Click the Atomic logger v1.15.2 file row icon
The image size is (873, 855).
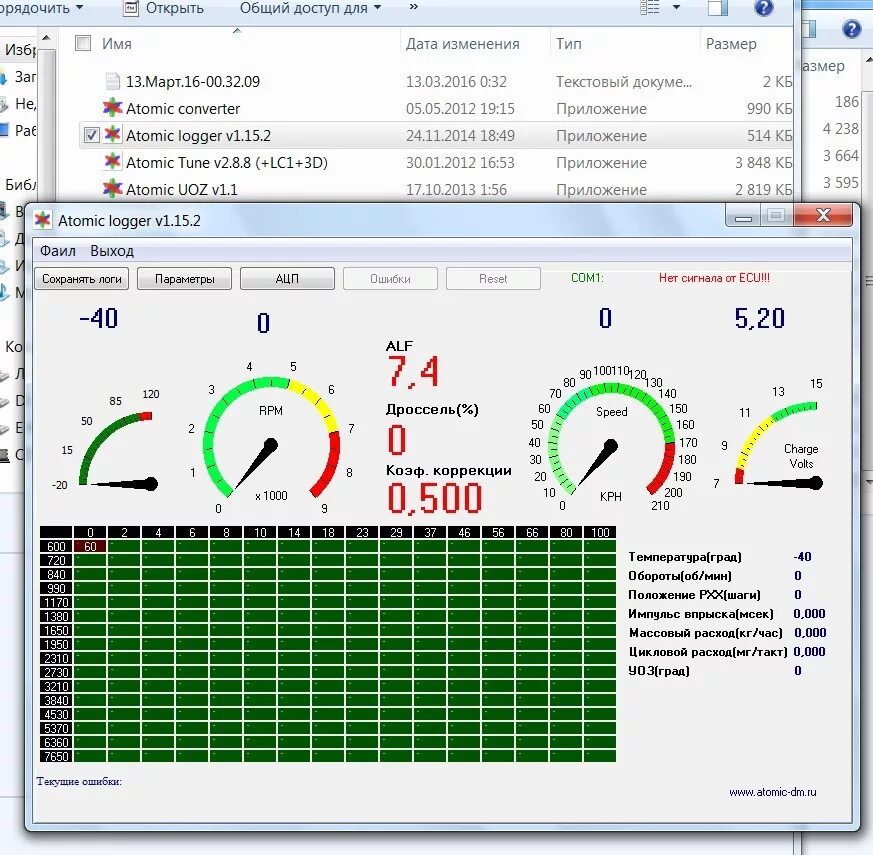coord(112,135)
